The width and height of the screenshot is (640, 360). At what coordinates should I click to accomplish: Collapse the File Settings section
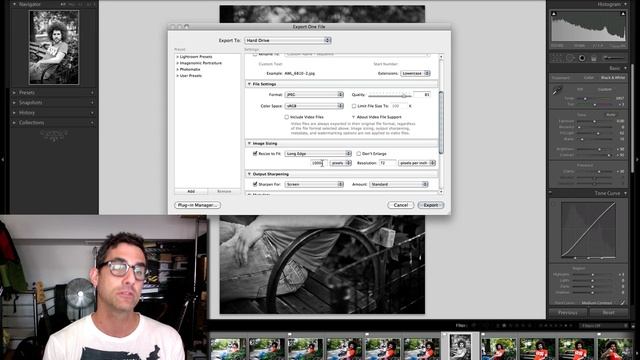click(249, 84)
